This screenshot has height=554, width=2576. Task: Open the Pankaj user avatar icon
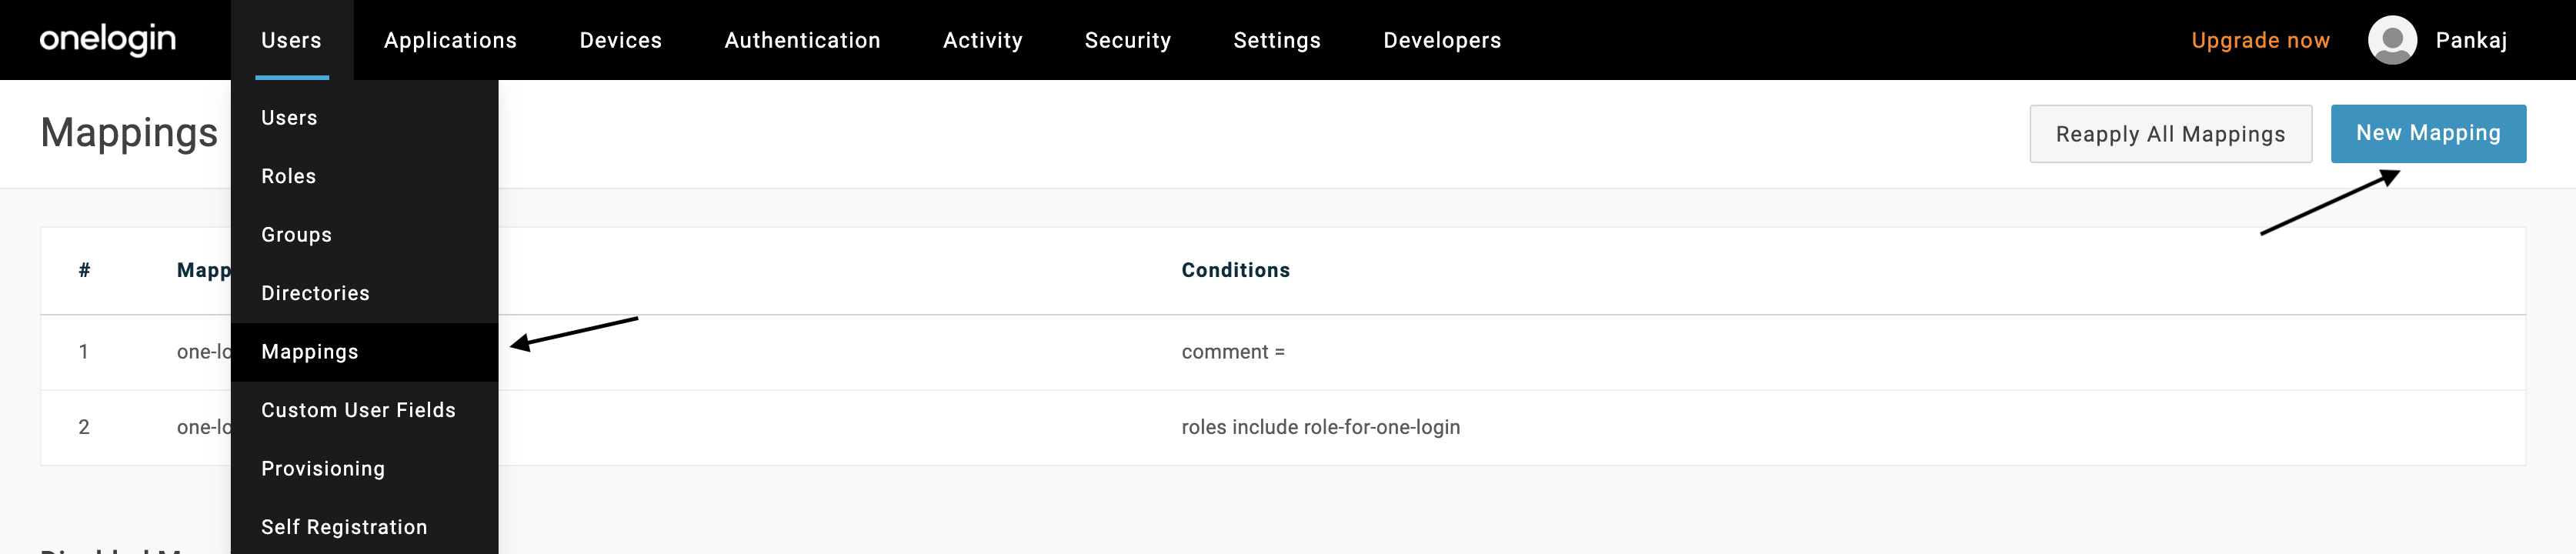coord(2392,40)
